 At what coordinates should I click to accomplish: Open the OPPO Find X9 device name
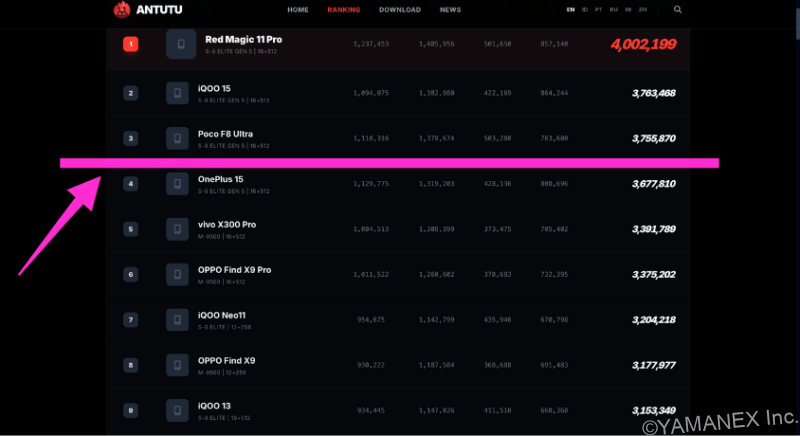coord(226,360)
